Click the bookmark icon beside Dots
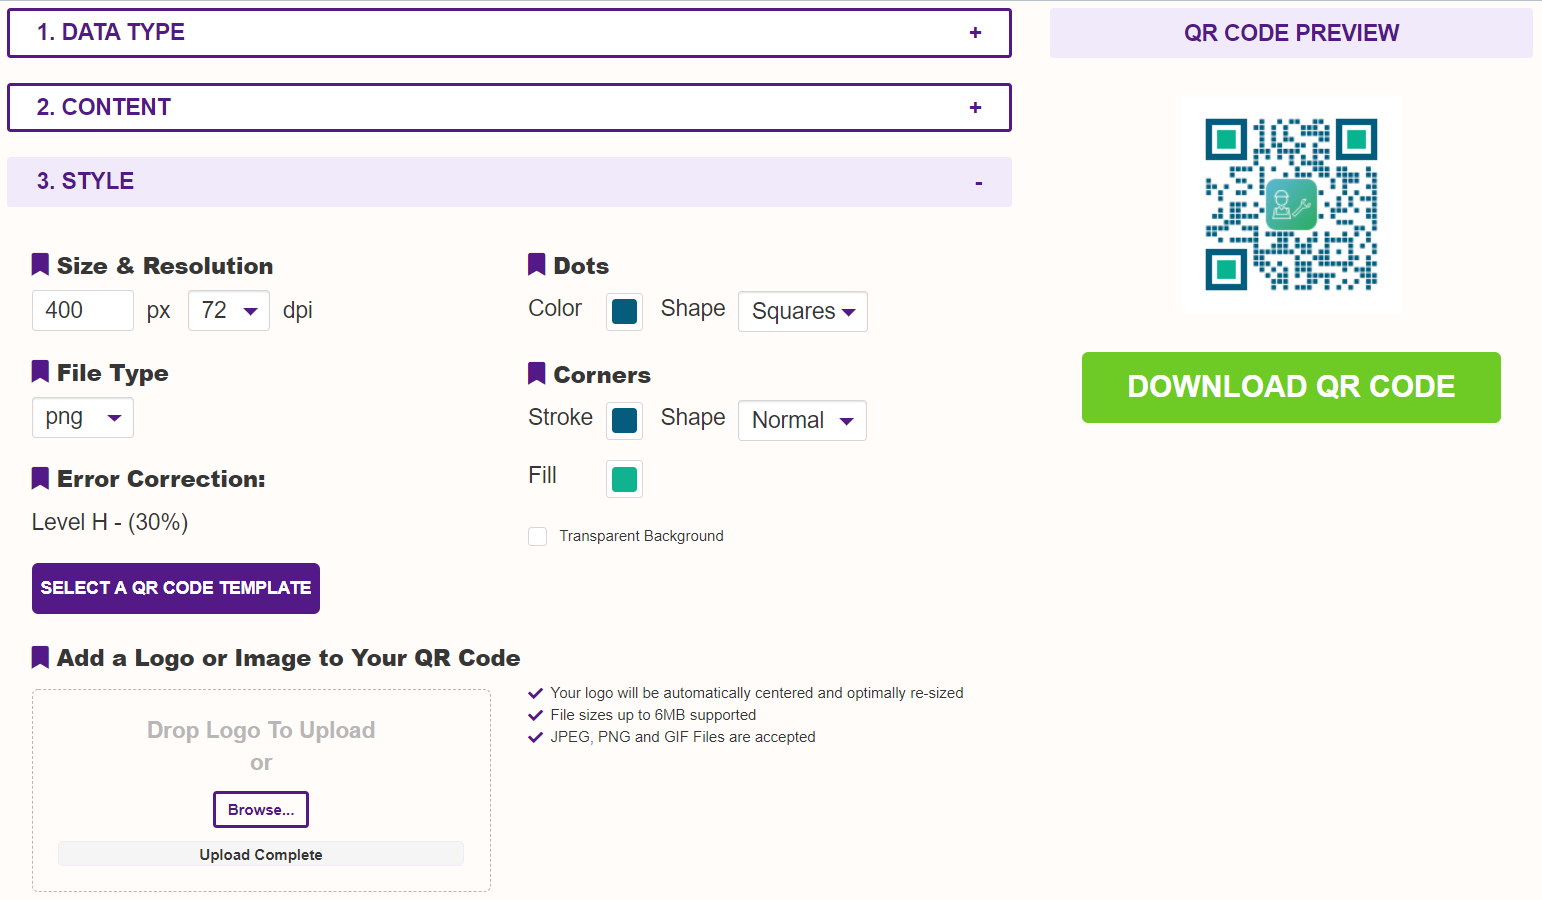The width and height of the screenshot is (1542, 900). click(x=536, y=265)
